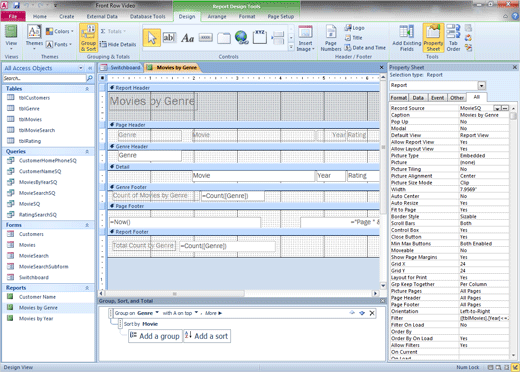520x372 pixels.
Task: Choose the Hyperlink globe control tool
Action: [x=242, y=37]
